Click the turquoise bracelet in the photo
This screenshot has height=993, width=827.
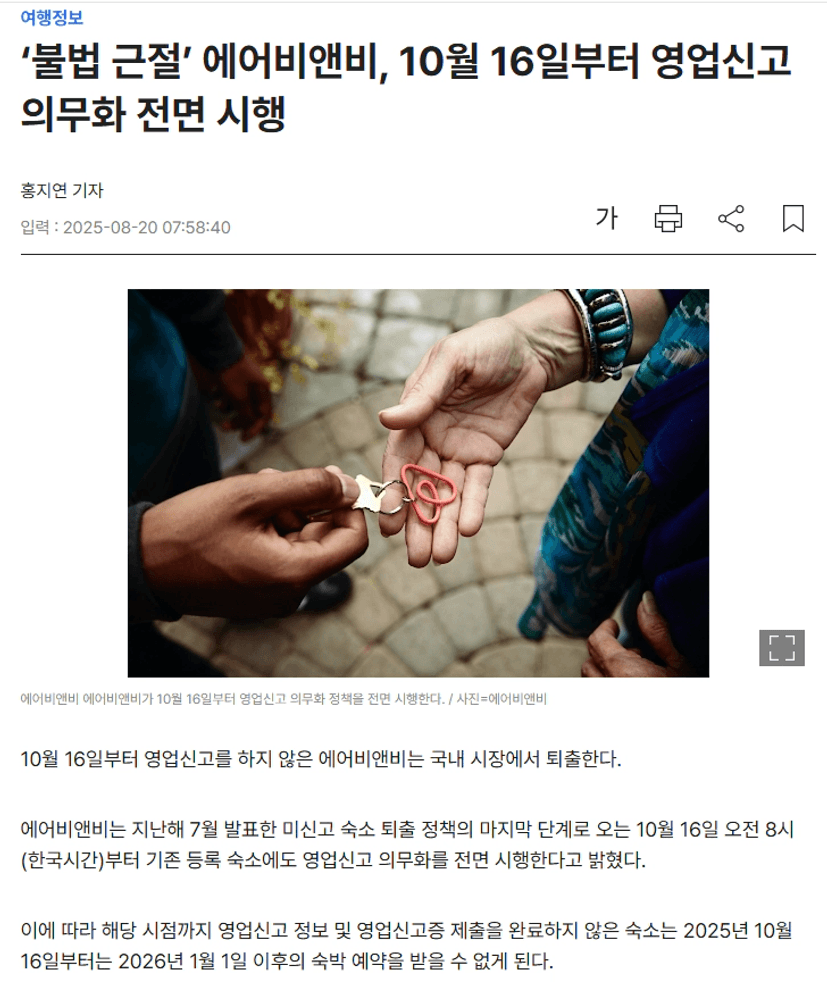603,332
